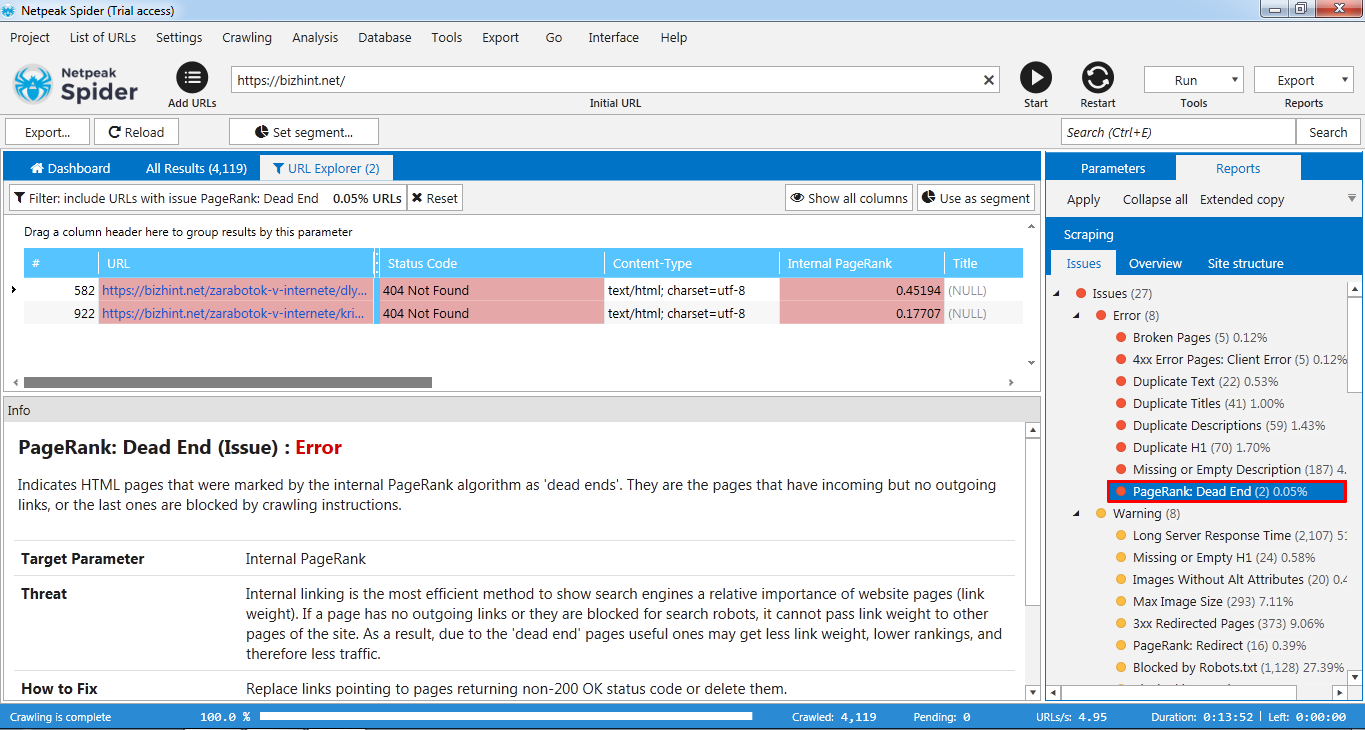Open the Tools menu

click(x=447, y=37)
